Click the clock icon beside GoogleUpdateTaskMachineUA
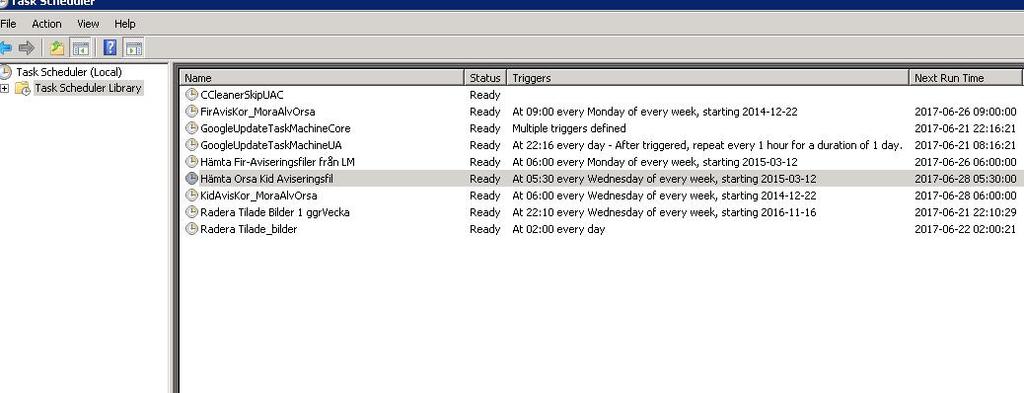 point(191,145)
